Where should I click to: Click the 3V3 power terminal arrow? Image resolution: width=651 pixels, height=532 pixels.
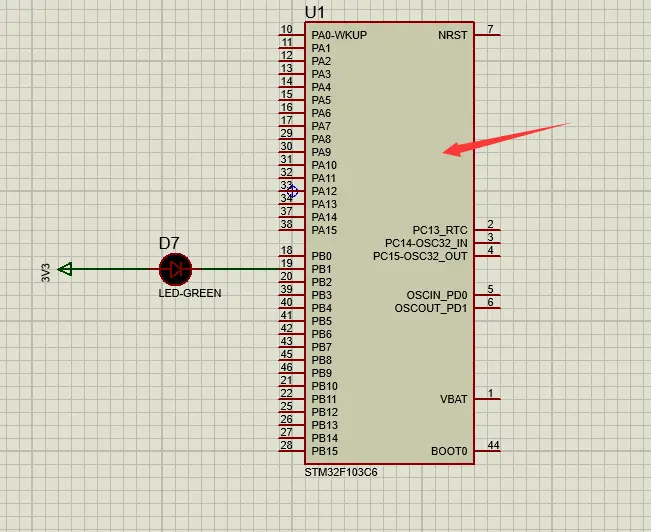pos(65,269)
